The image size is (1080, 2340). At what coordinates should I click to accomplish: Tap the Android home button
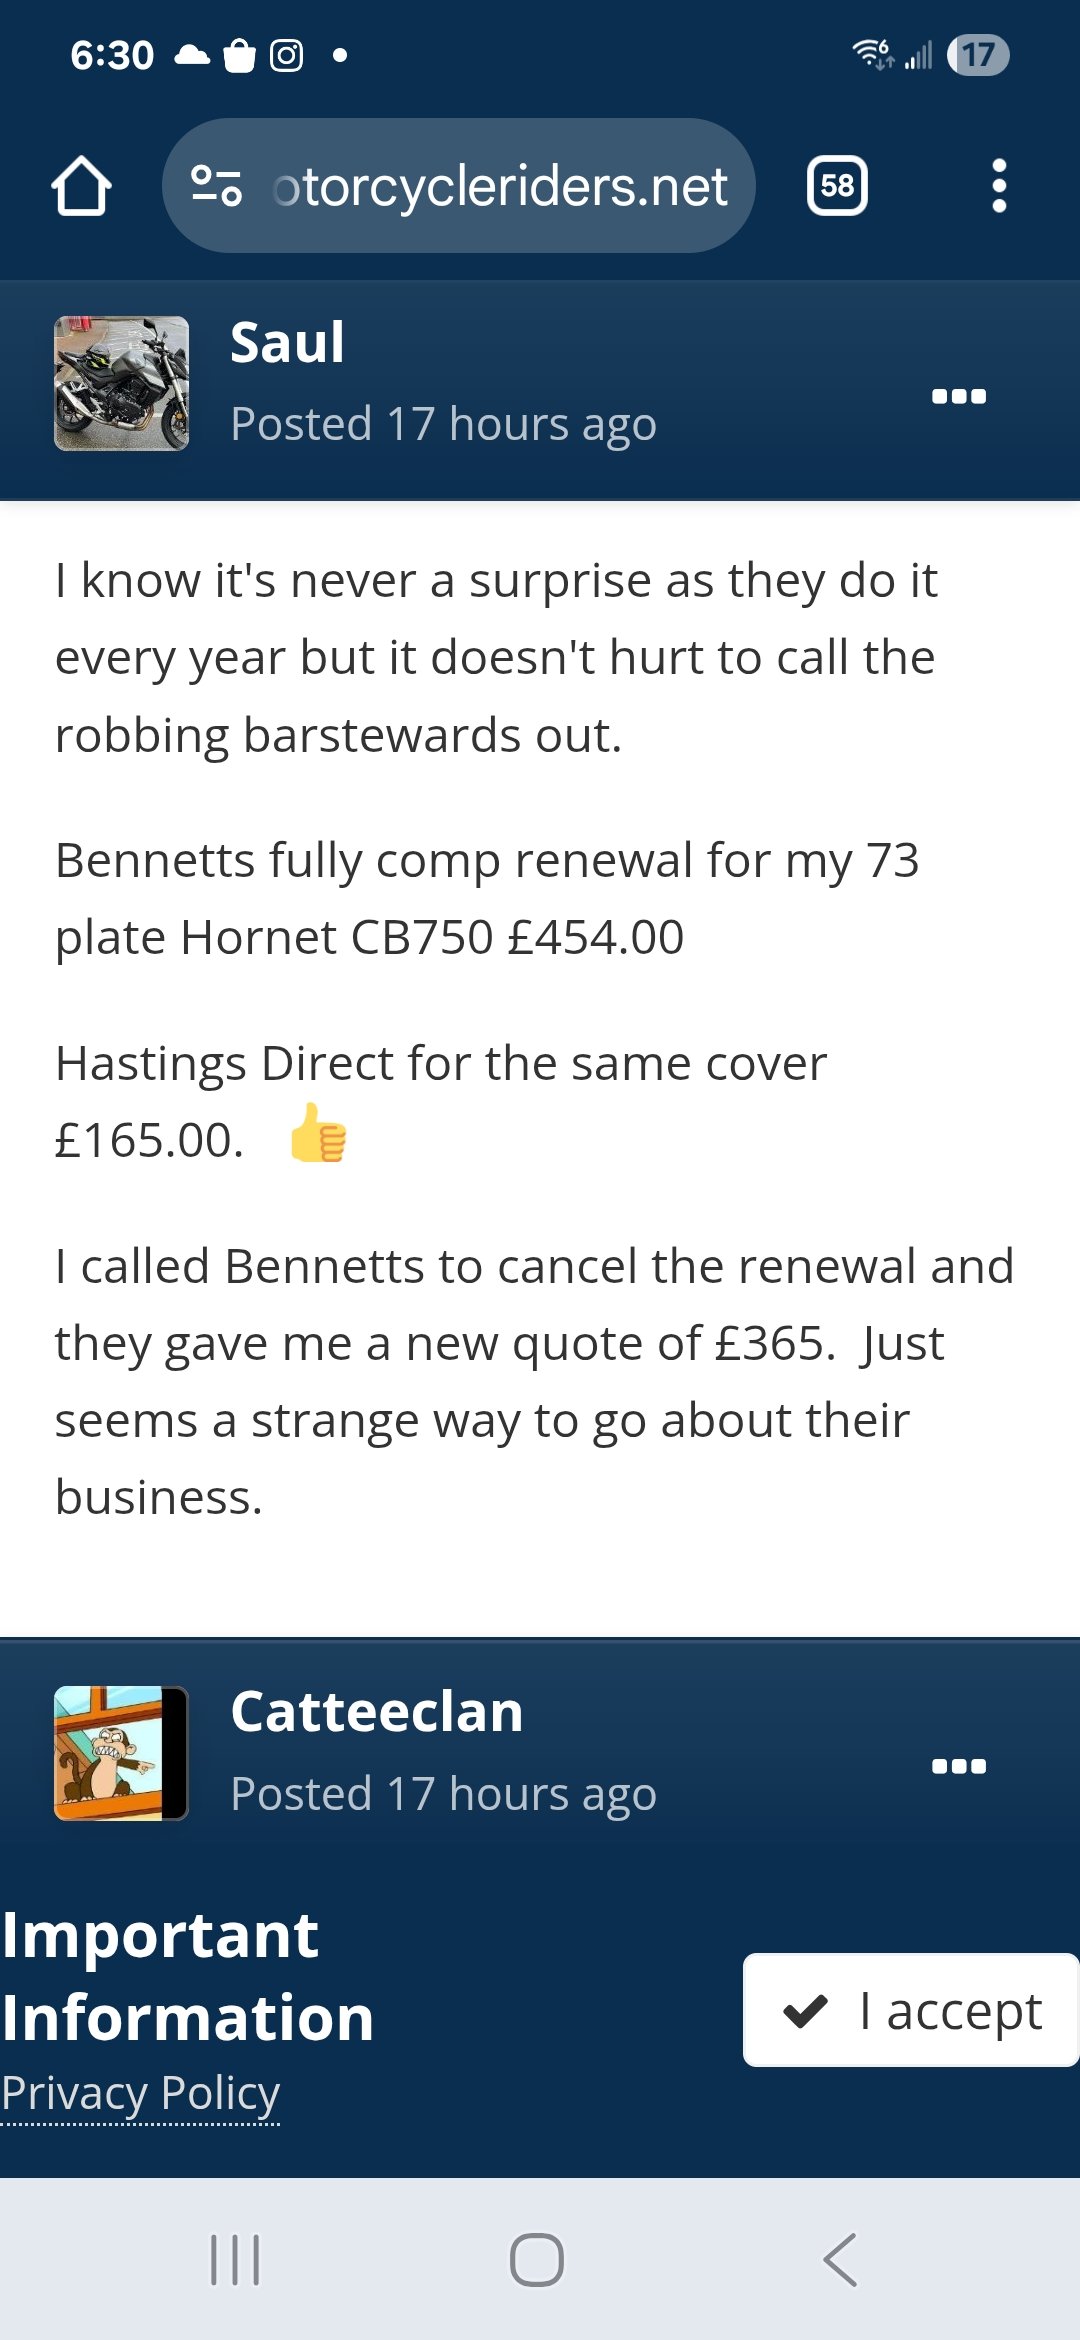coord(537,2260)
